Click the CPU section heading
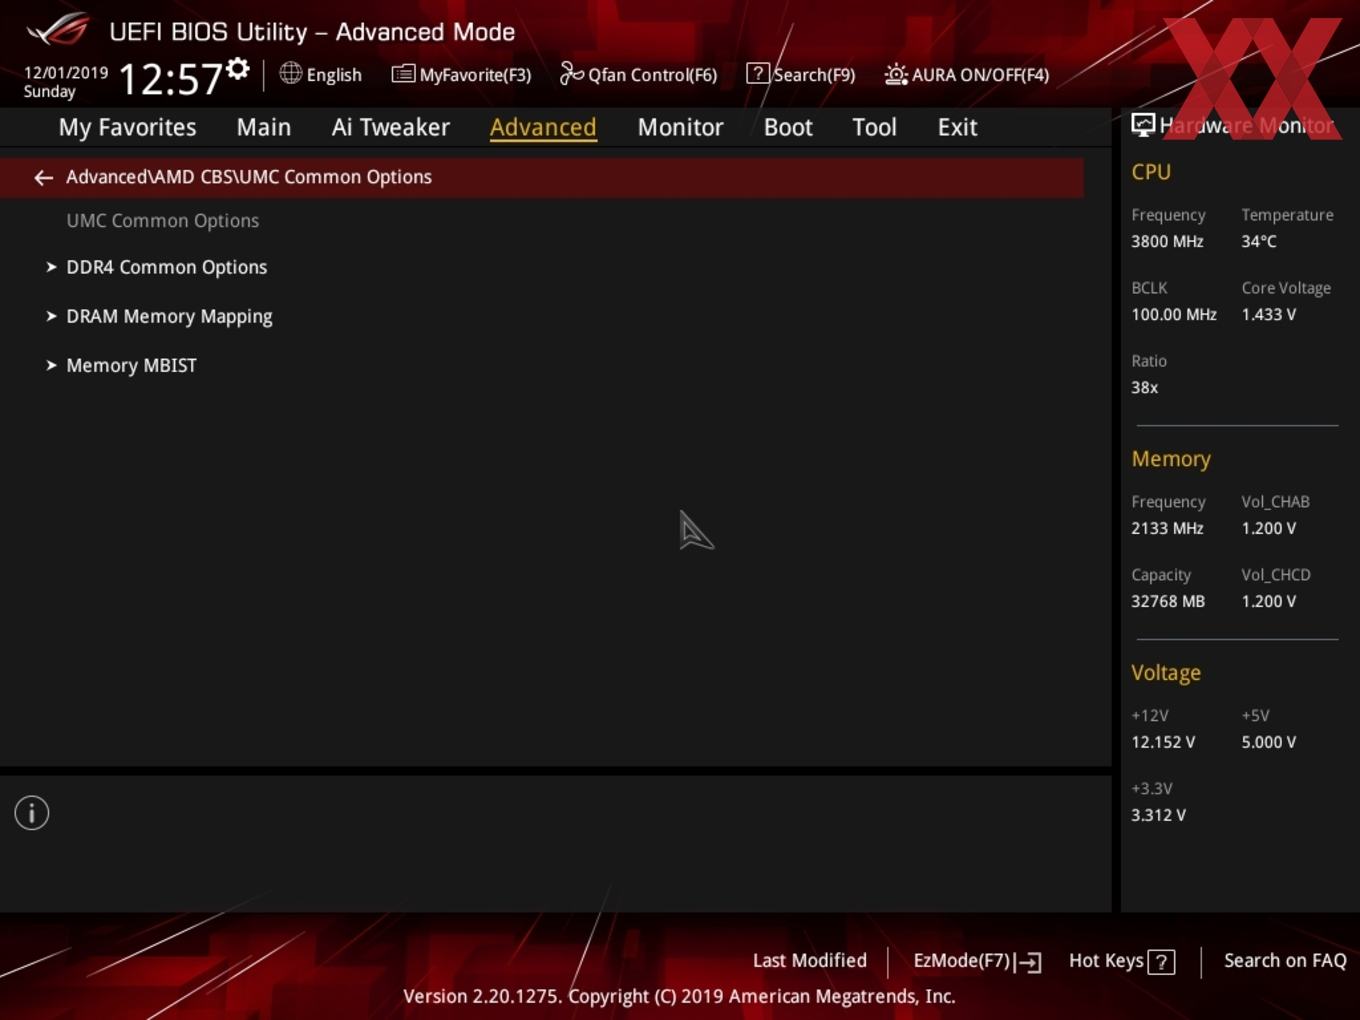The height and width of the screenshot is (1020, 1360). click(x=1151, y=172)
